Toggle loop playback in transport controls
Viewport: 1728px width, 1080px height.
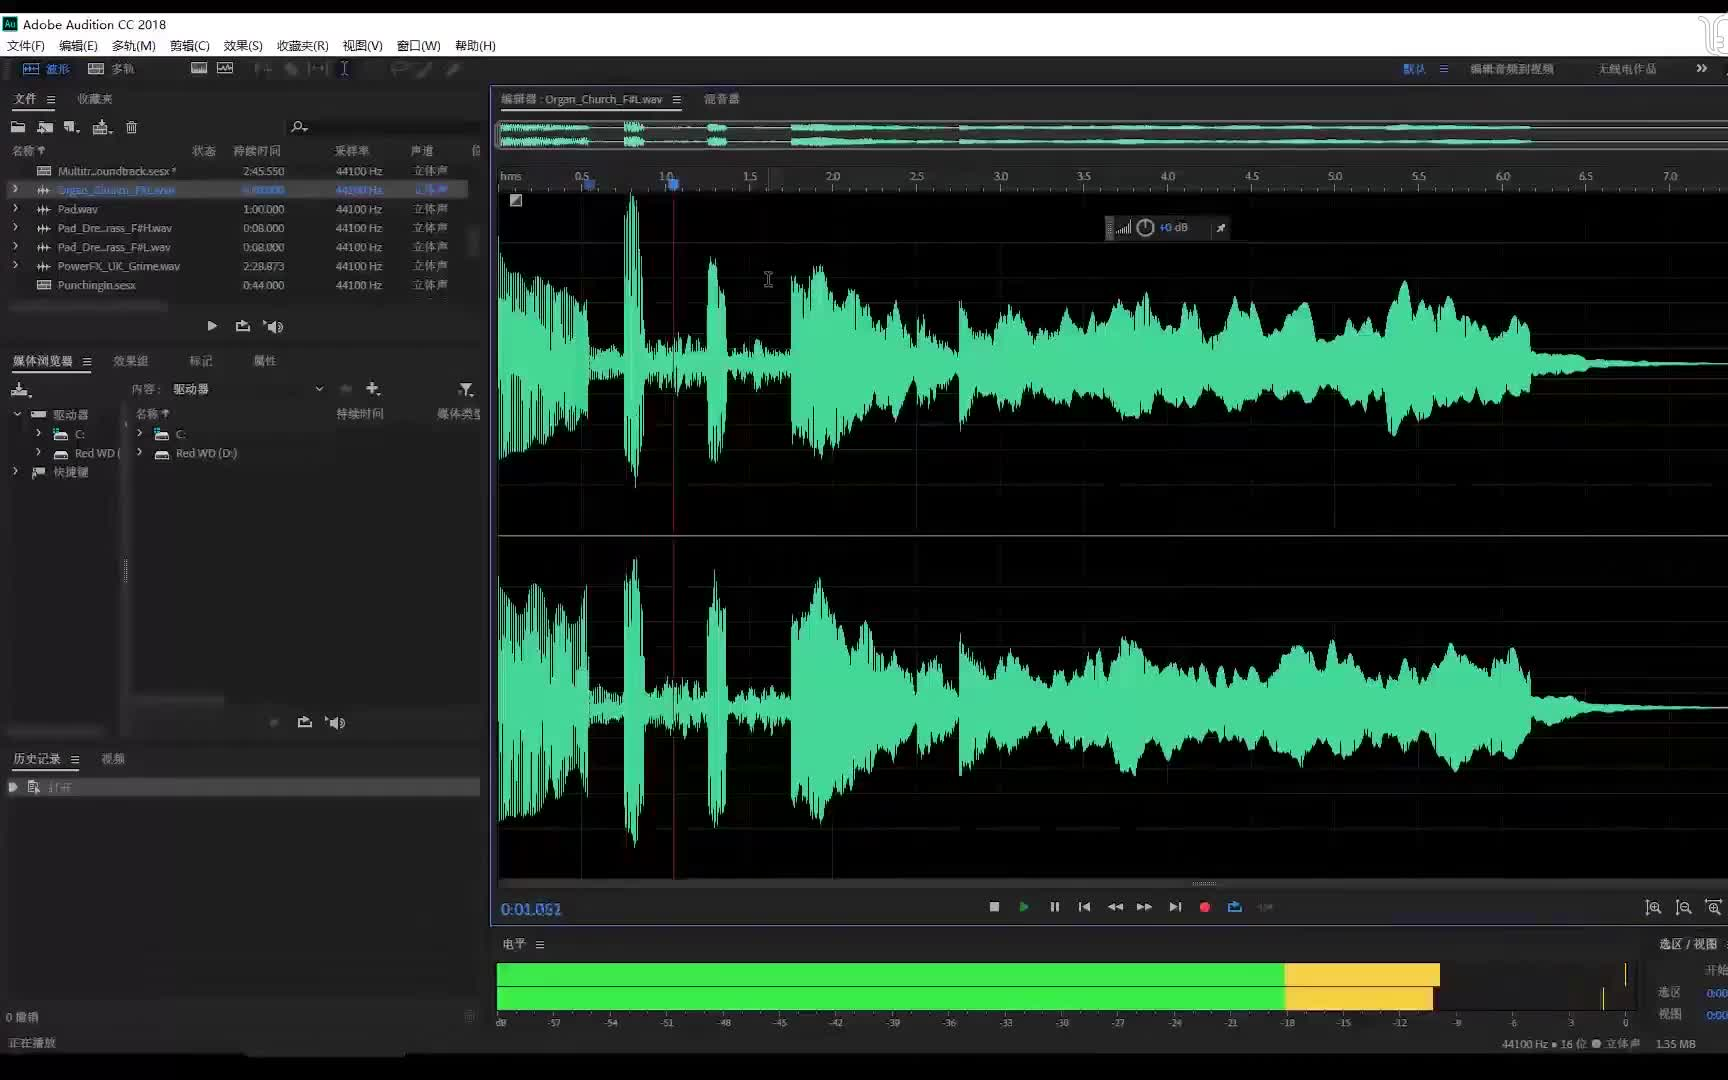pyautogui.click(x=1234, y=907)
